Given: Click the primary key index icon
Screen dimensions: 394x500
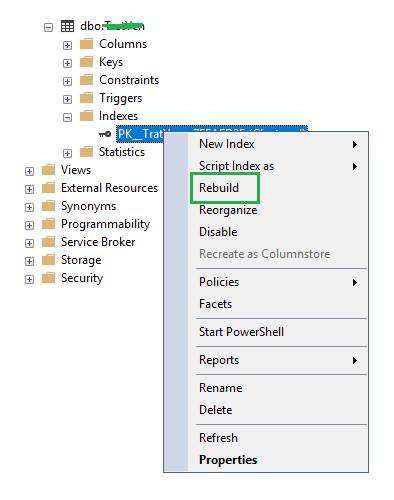Looking at the screenshot, I should tap(105, 134).
